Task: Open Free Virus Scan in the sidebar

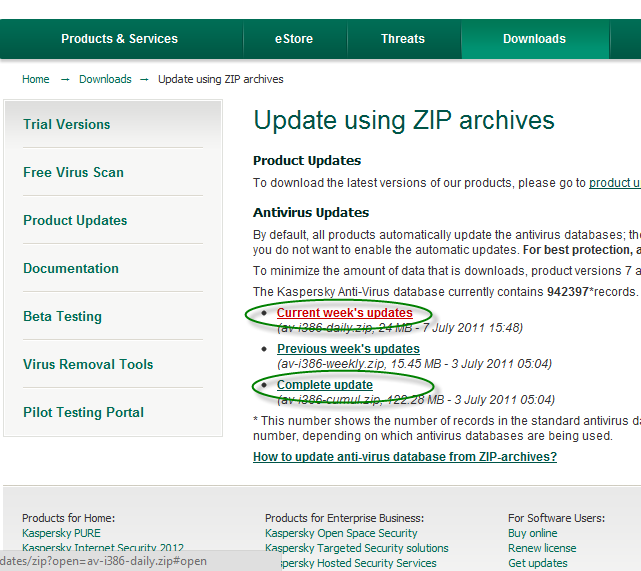Action: coord(73,172)
